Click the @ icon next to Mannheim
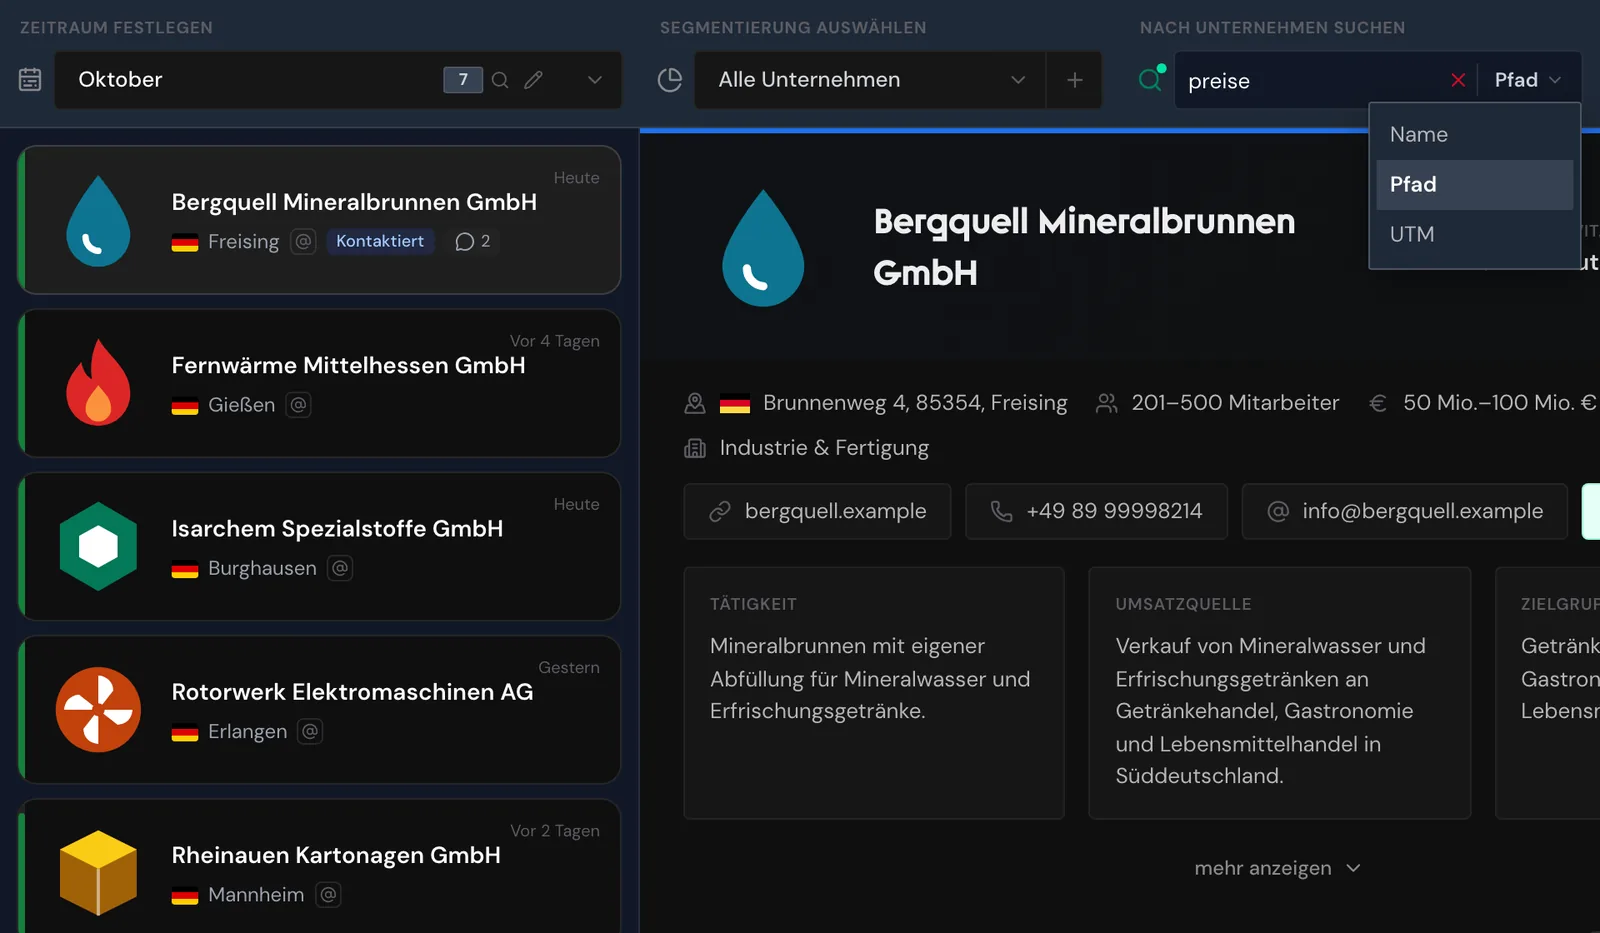Image resolution: width=1600 pixels, height=933 pixels. tap(328, 894)
